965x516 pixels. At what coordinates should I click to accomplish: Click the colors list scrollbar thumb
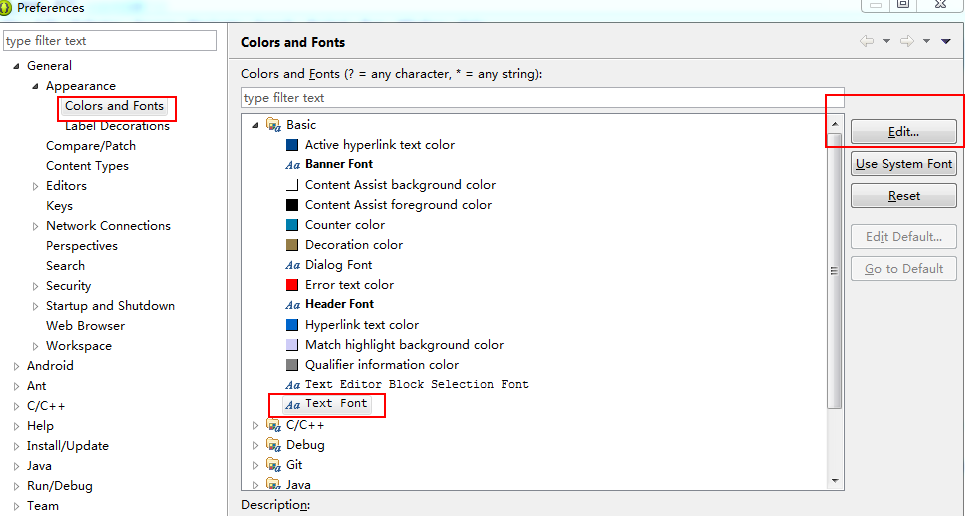[x=835, y=271]
